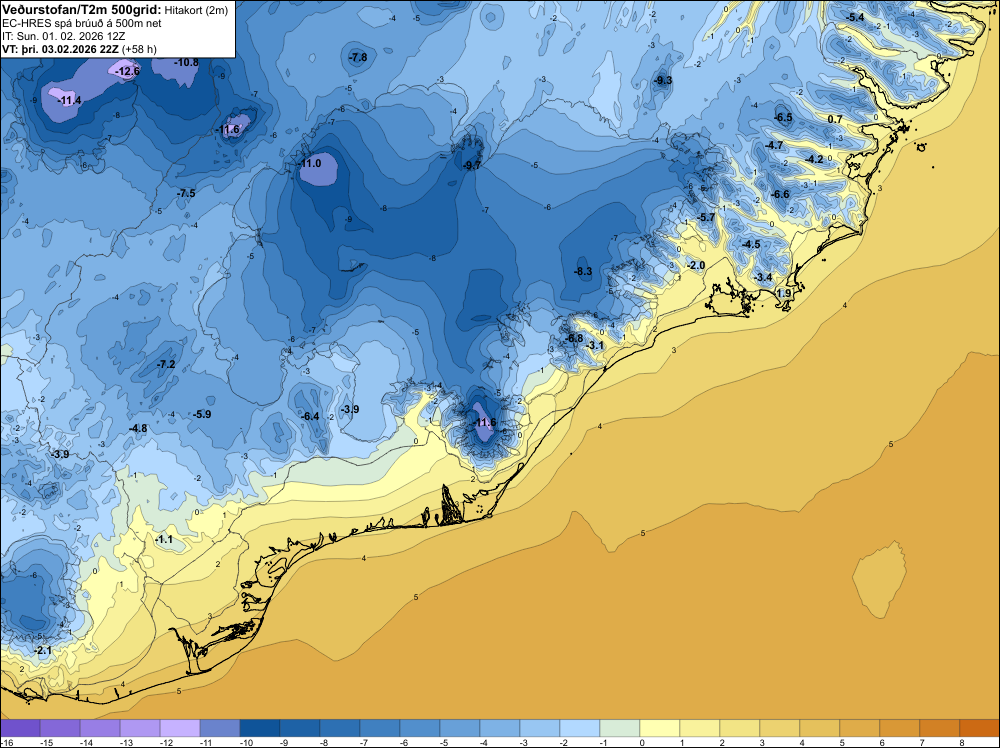The height and width of the screenshot is (748, 1000).
Task: Pick the legend swatch between -12 and -11
Action: pyautogui.click(x=180, y=728)
